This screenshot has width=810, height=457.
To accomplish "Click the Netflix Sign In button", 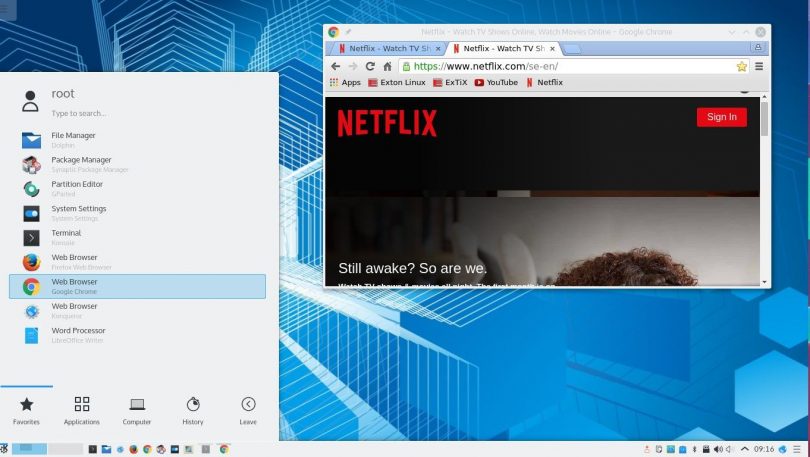I will point(722,117).
